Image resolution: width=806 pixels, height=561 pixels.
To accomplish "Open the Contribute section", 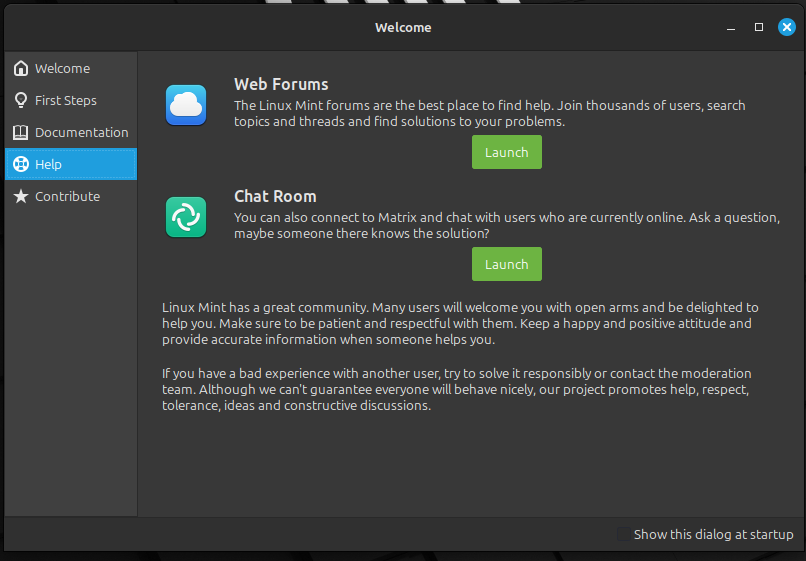I will click(71, 196).
